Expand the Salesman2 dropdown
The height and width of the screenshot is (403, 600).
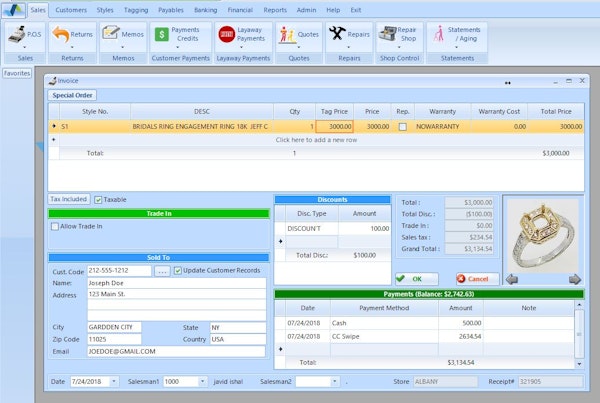(x=333, y=381)
